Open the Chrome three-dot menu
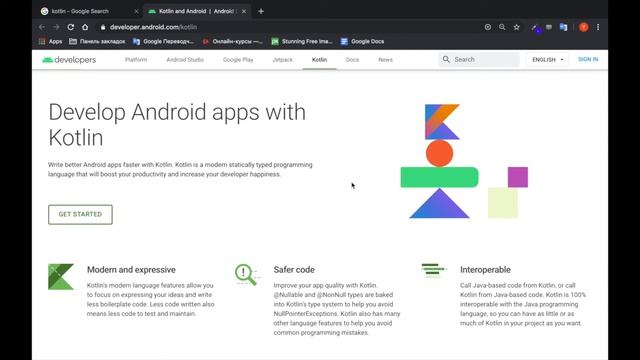 click(x=598, y=27)
